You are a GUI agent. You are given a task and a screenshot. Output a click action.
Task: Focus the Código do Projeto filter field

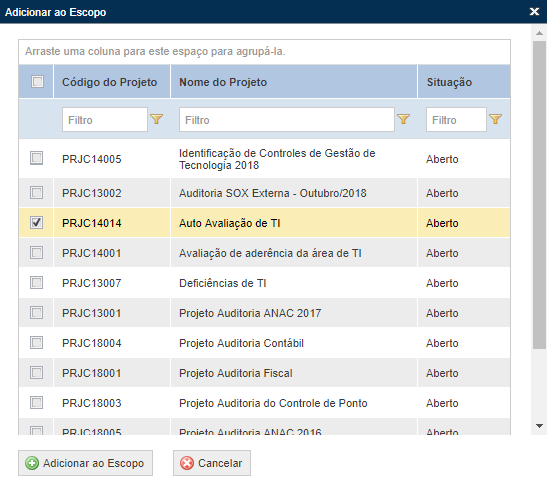pyautogui.click(x=105, y=120)
